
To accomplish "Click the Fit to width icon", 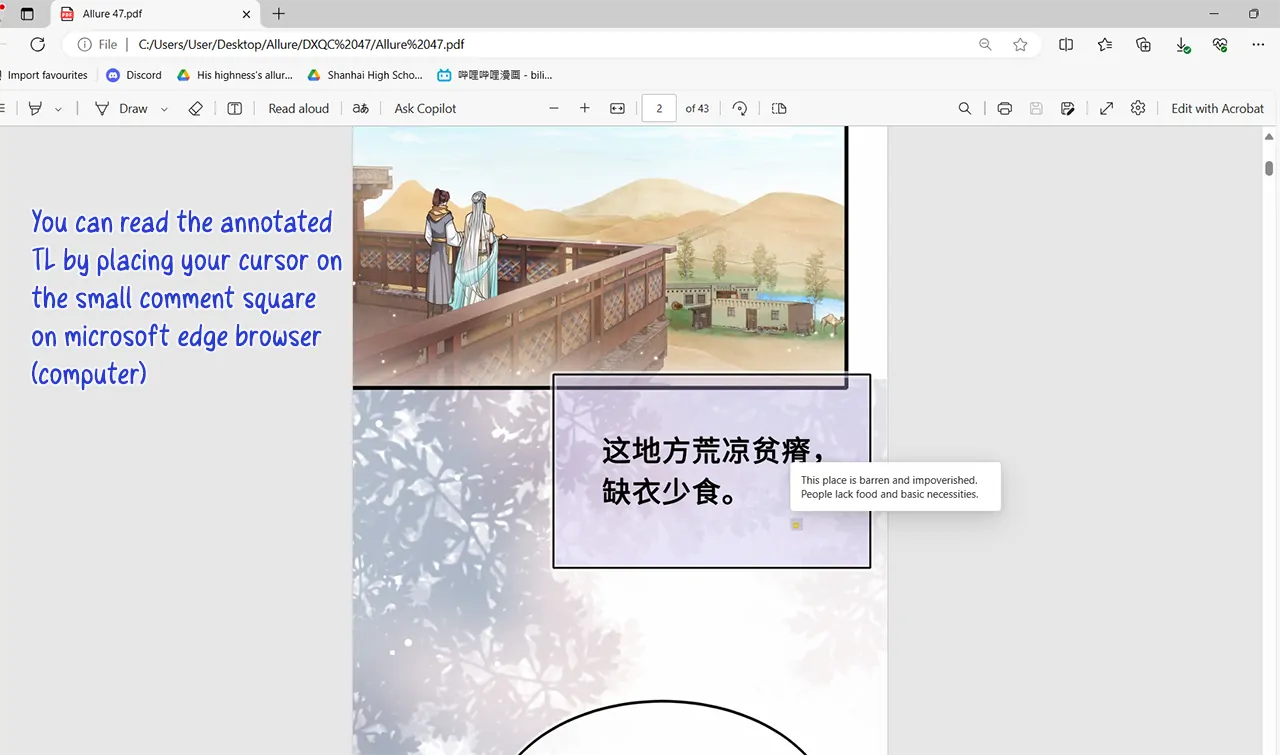I will [x=617, y=108].
